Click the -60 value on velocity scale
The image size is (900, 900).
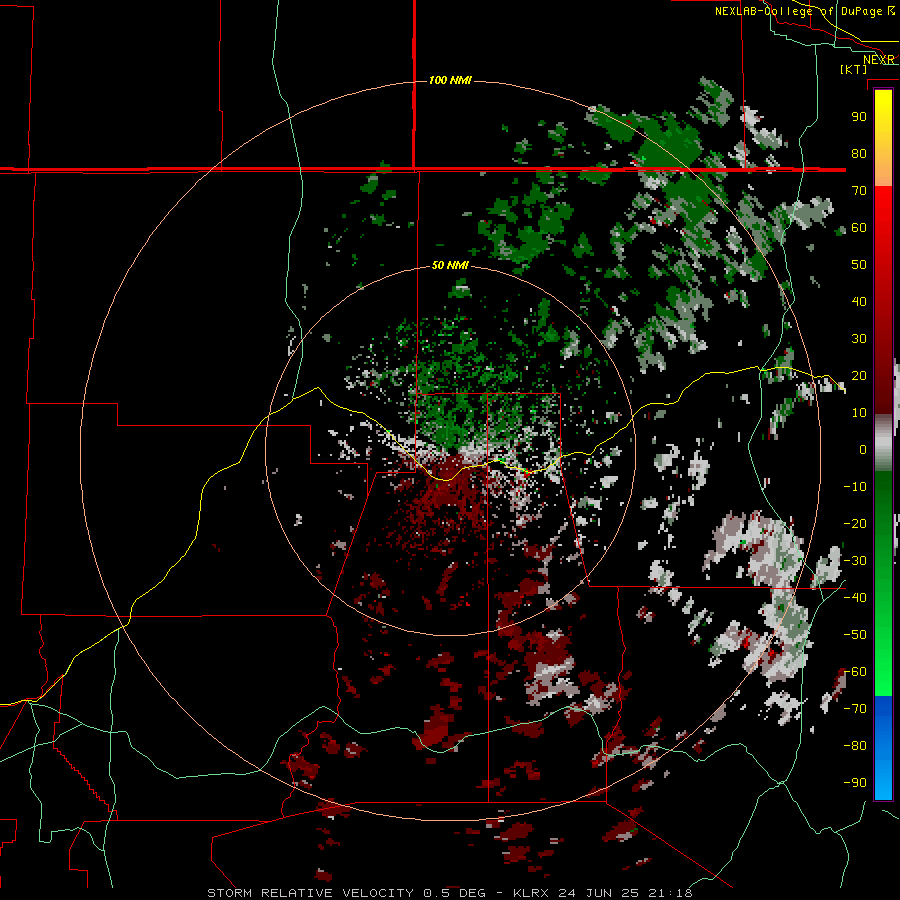[855, 672]
